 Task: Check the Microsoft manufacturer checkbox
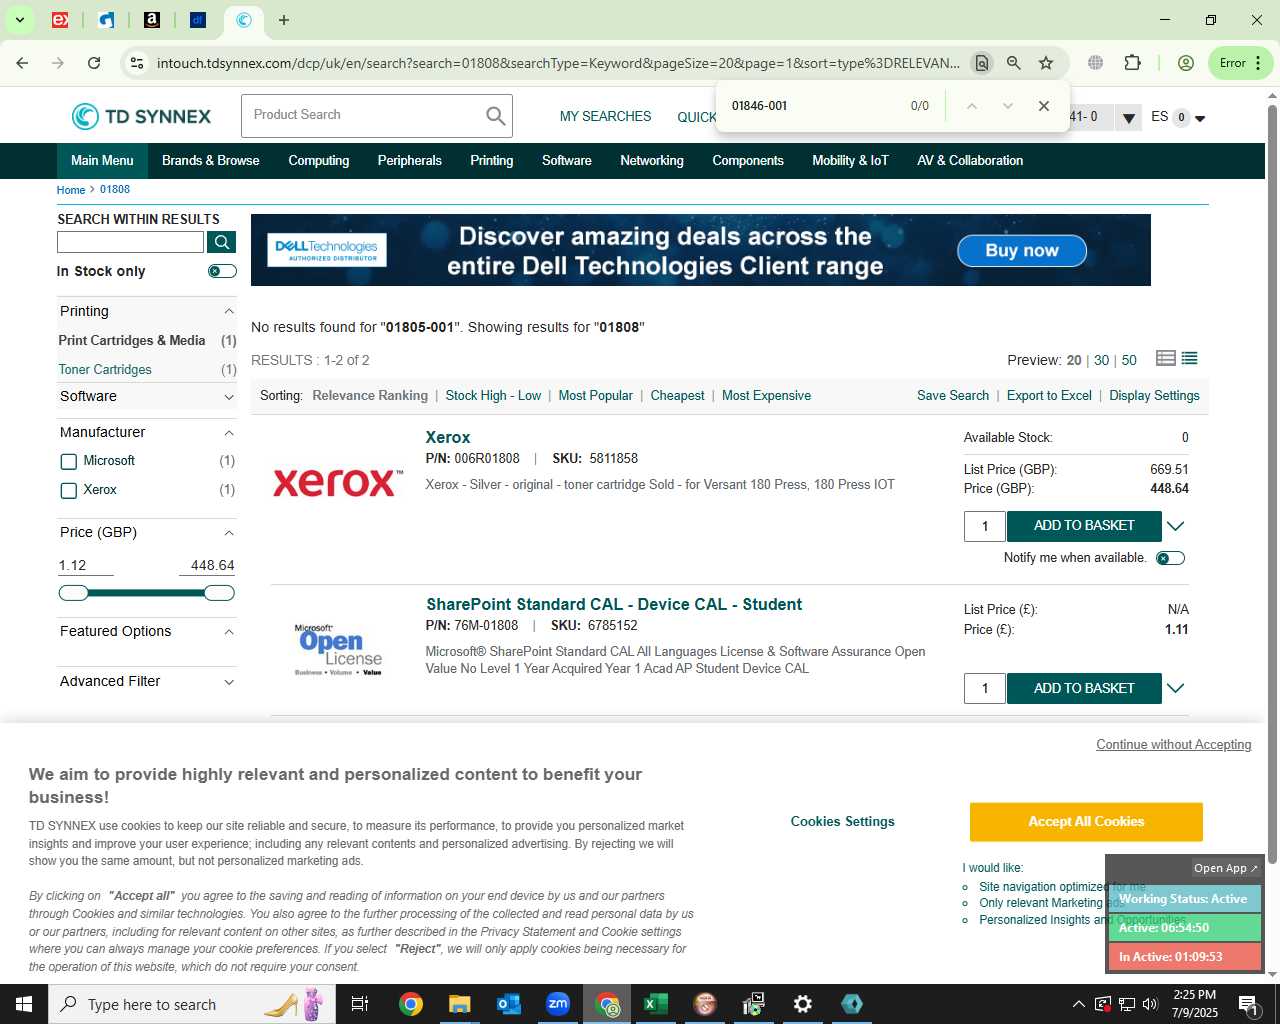pyautogui.click(x=69, y=461)
